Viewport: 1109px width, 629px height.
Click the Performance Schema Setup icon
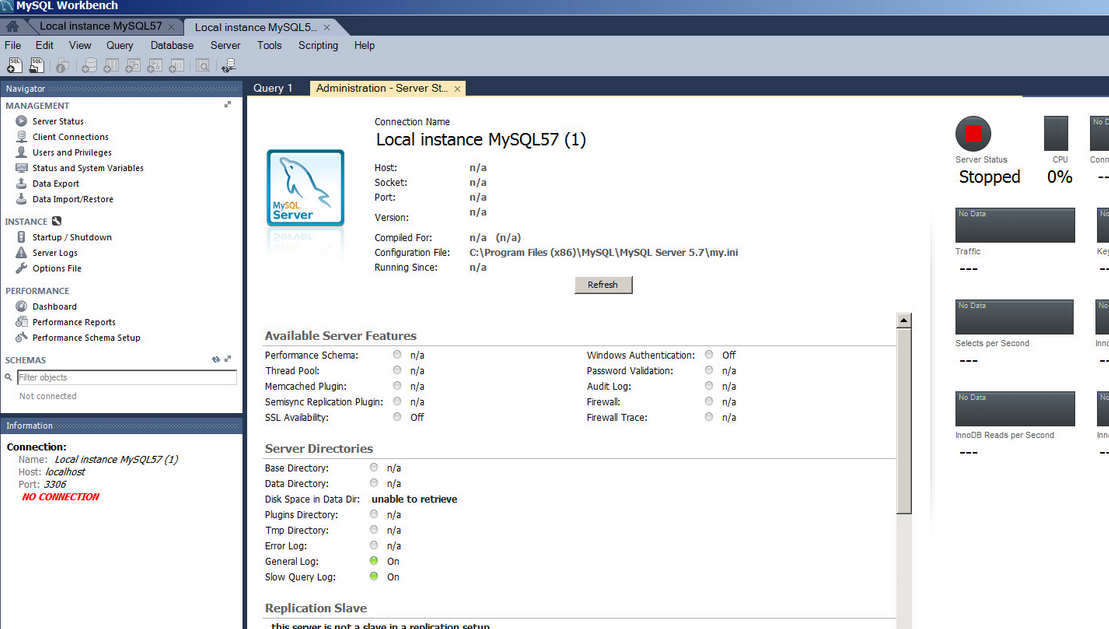tap(21, 337)
